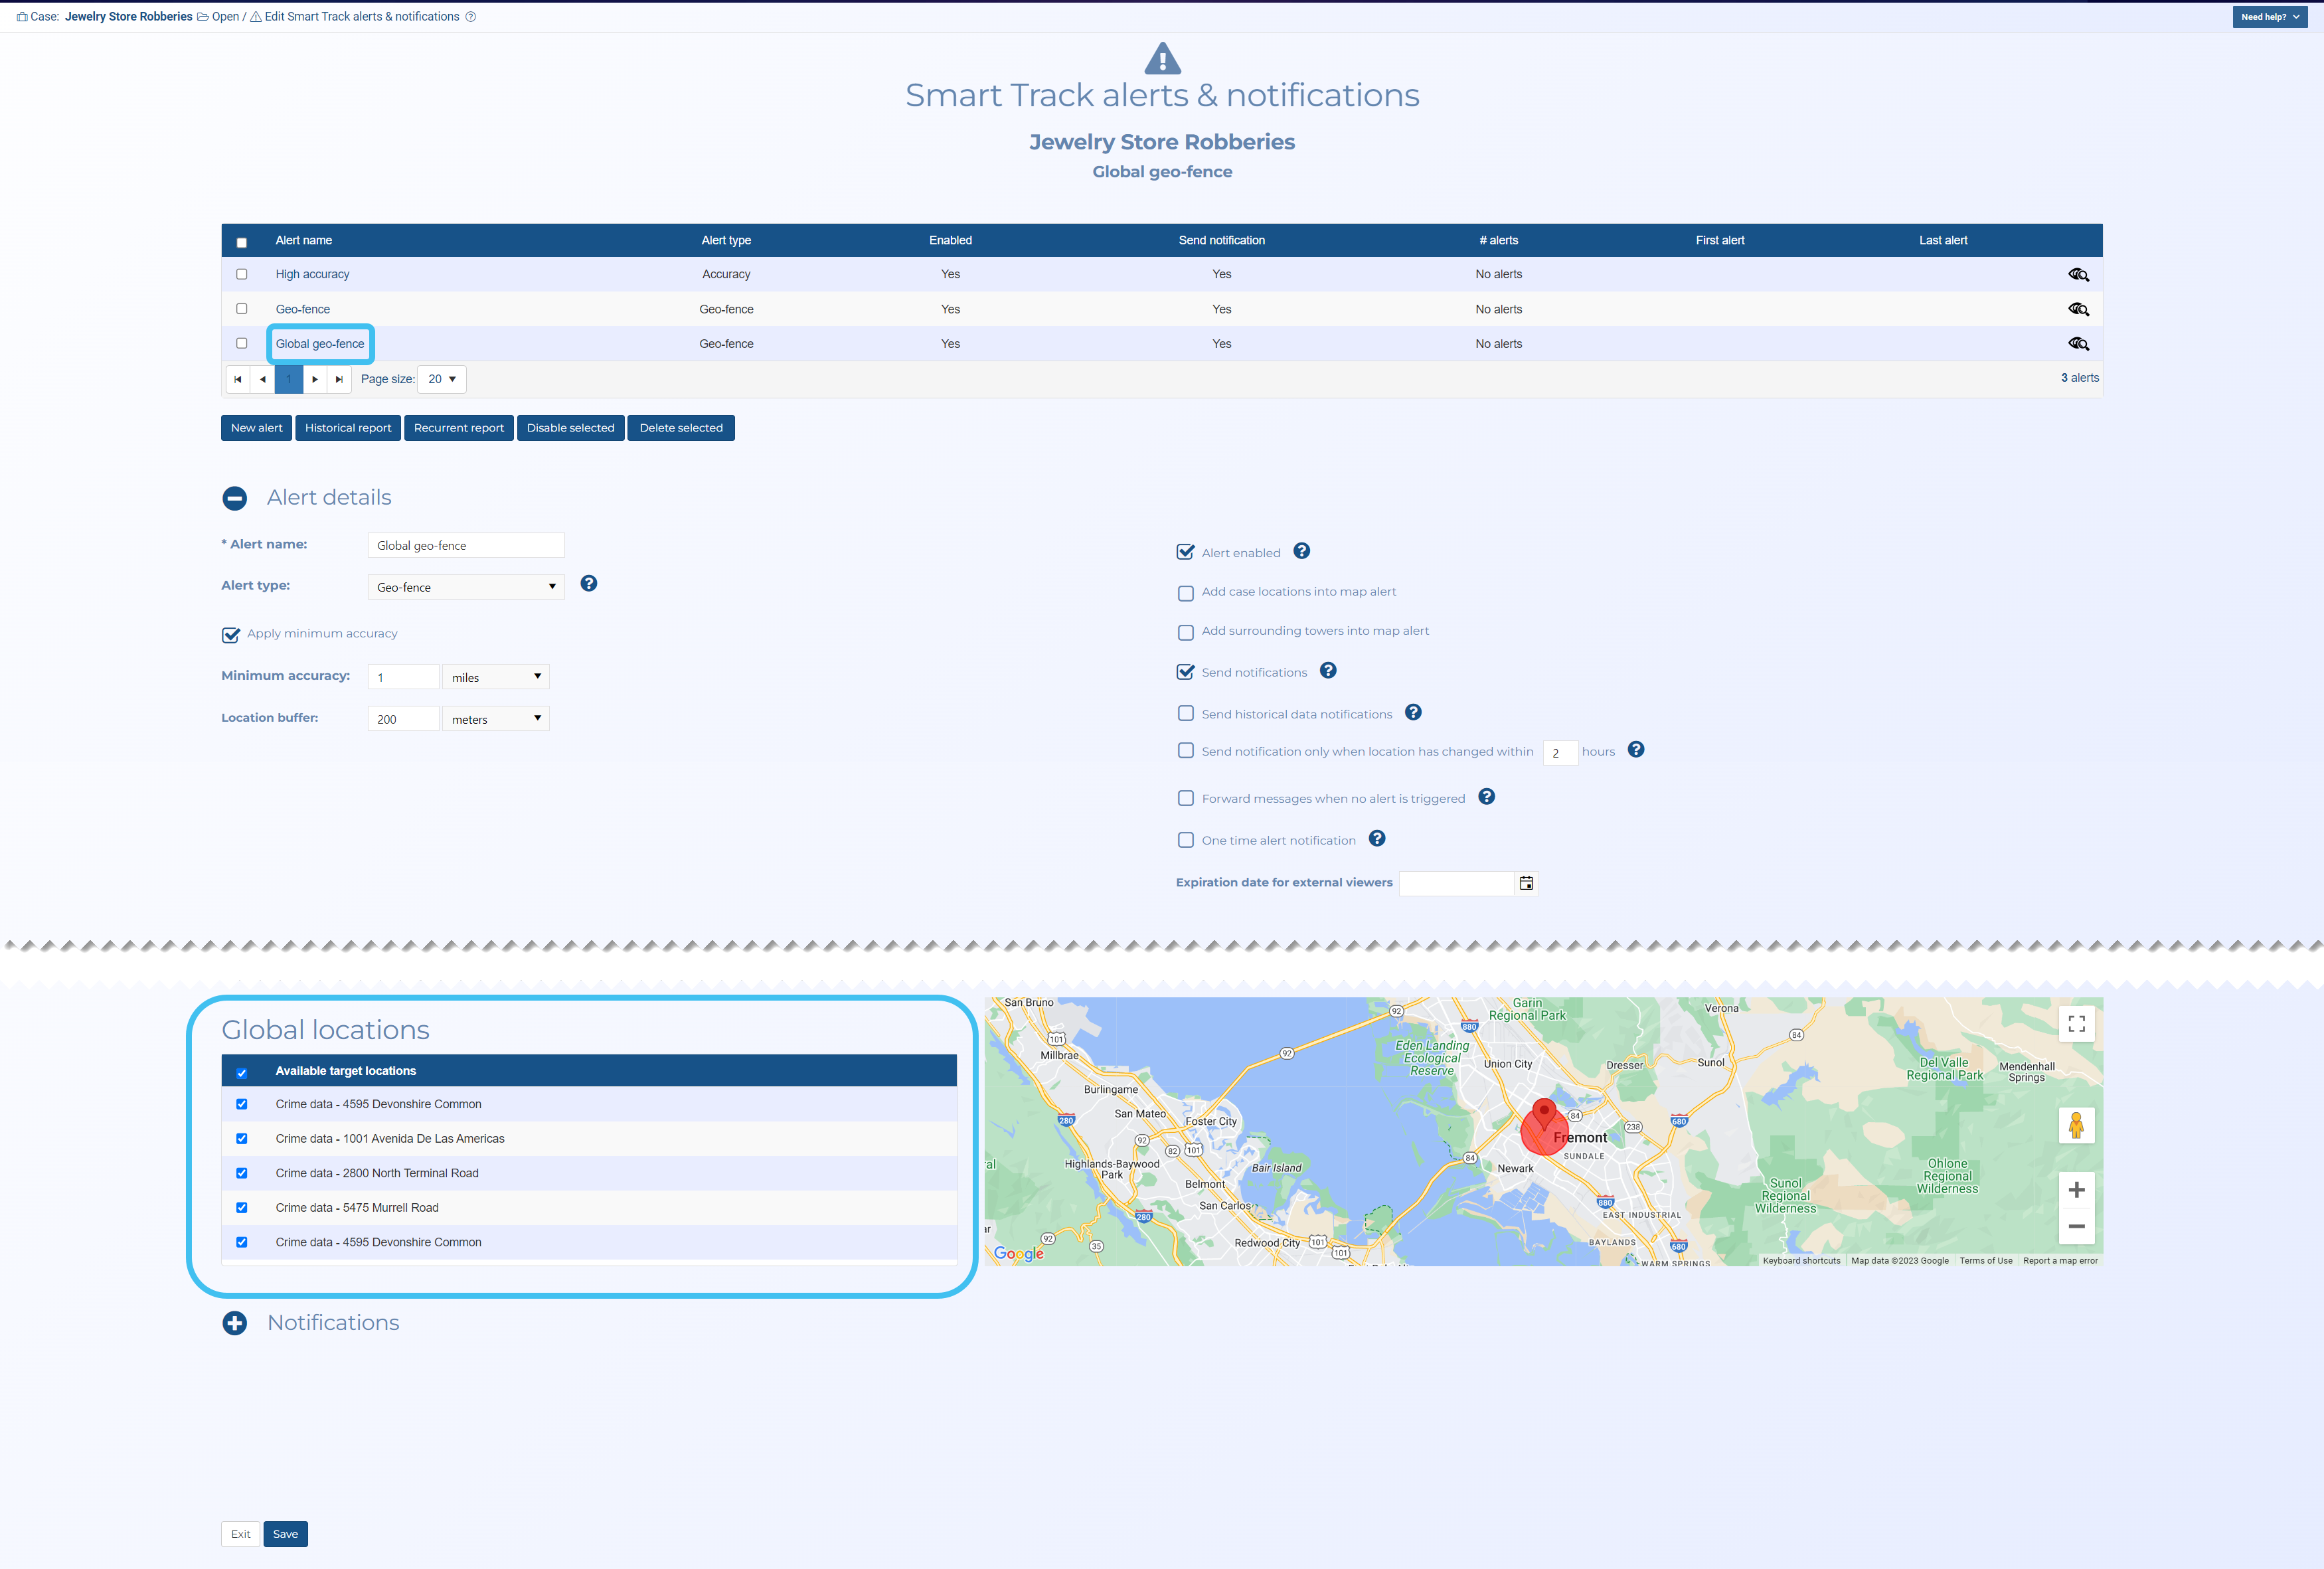Screen dimensions: 2324x1569
Task: Open the expiration date calendar picker
Action: click(x=1526, y=883)
